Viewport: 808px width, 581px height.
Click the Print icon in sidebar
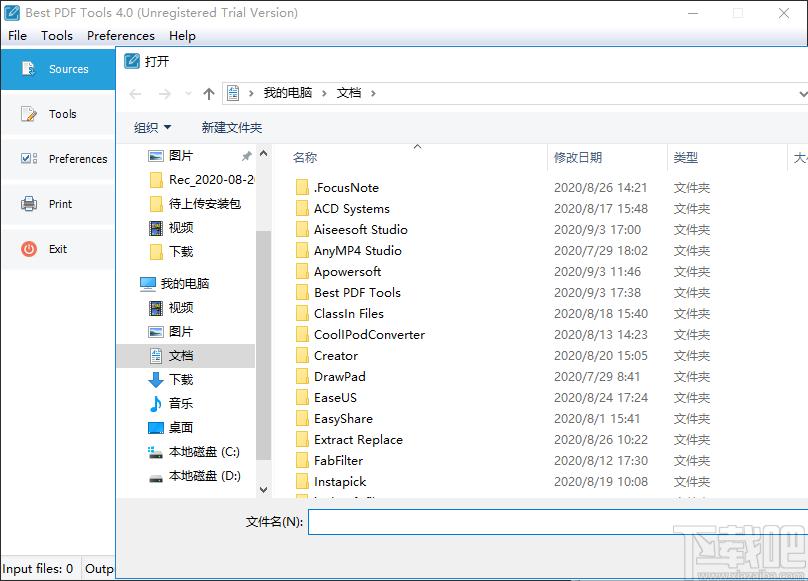[29, 204]
